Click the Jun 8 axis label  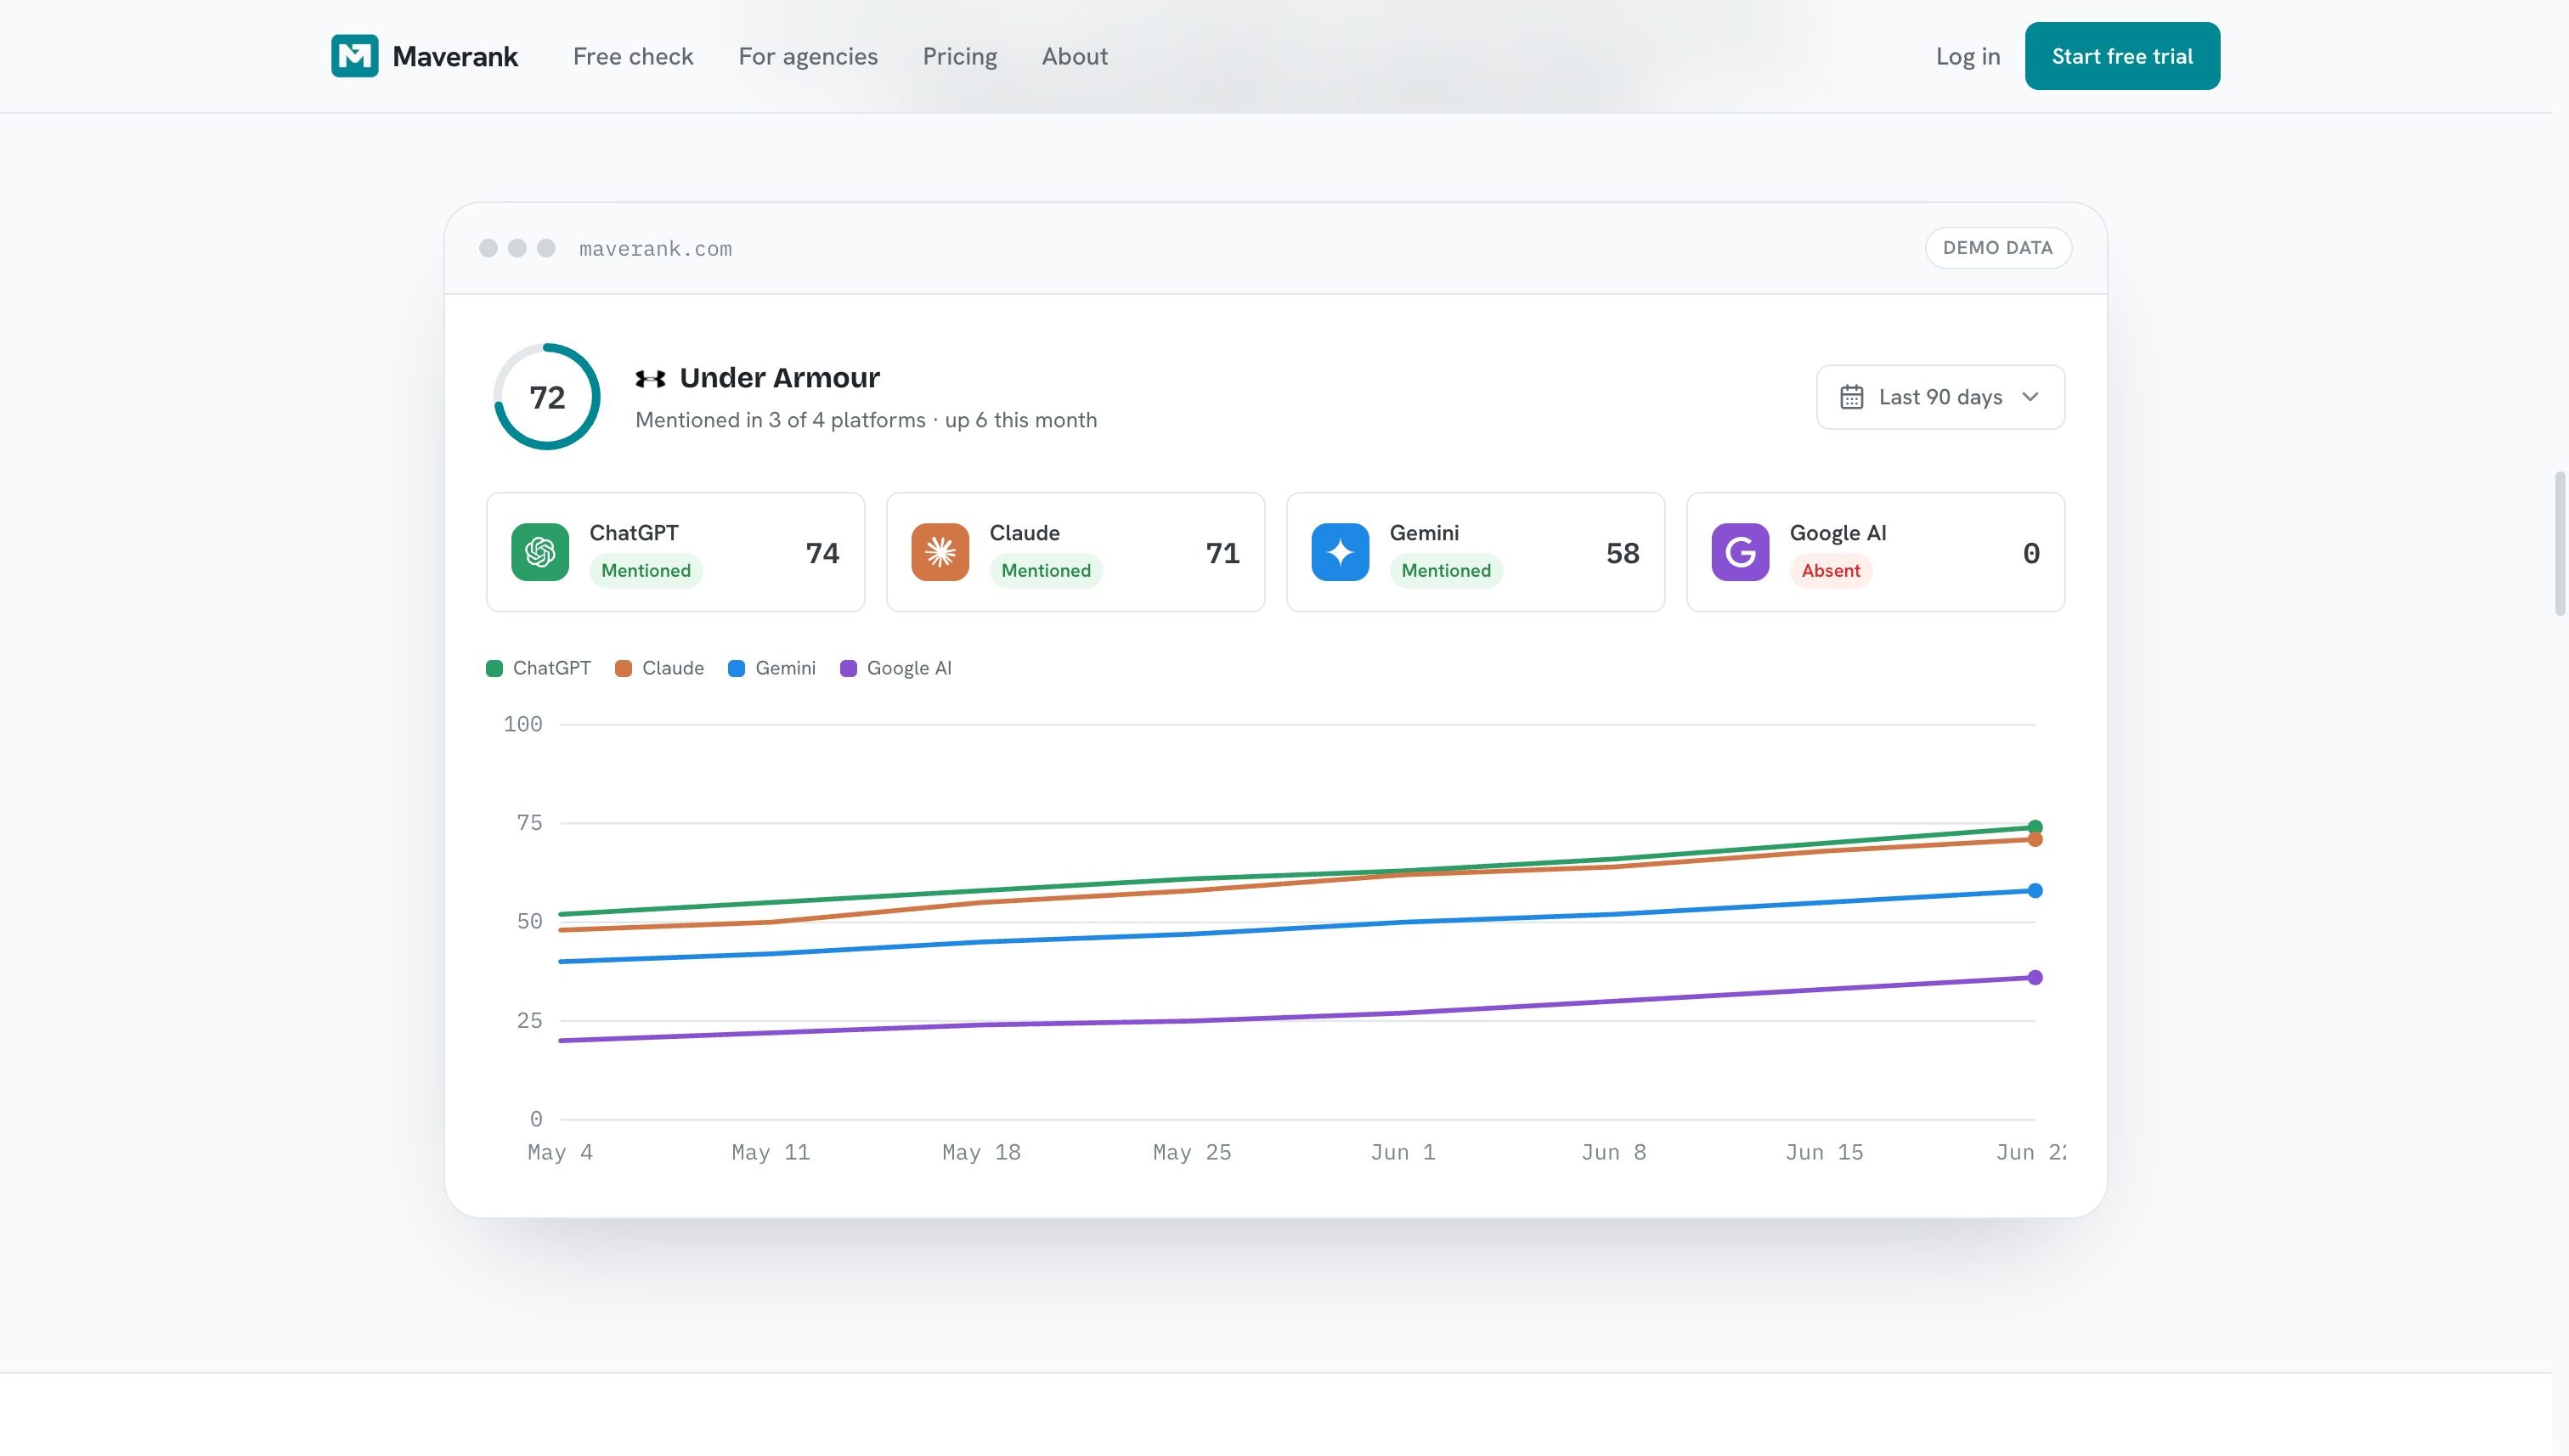coord(1614,1152)
